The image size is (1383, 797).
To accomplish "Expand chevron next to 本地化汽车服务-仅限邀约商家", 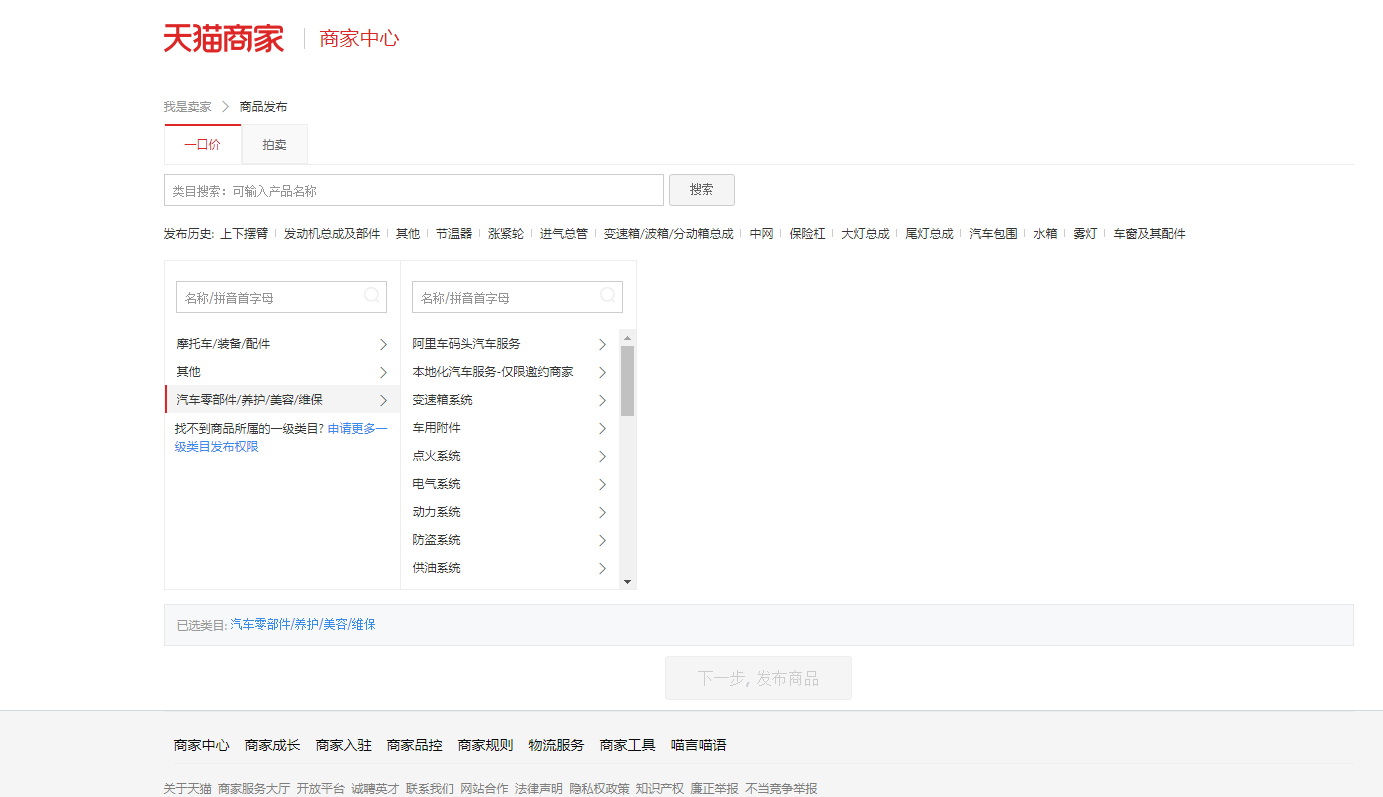I will coord(603,372).
